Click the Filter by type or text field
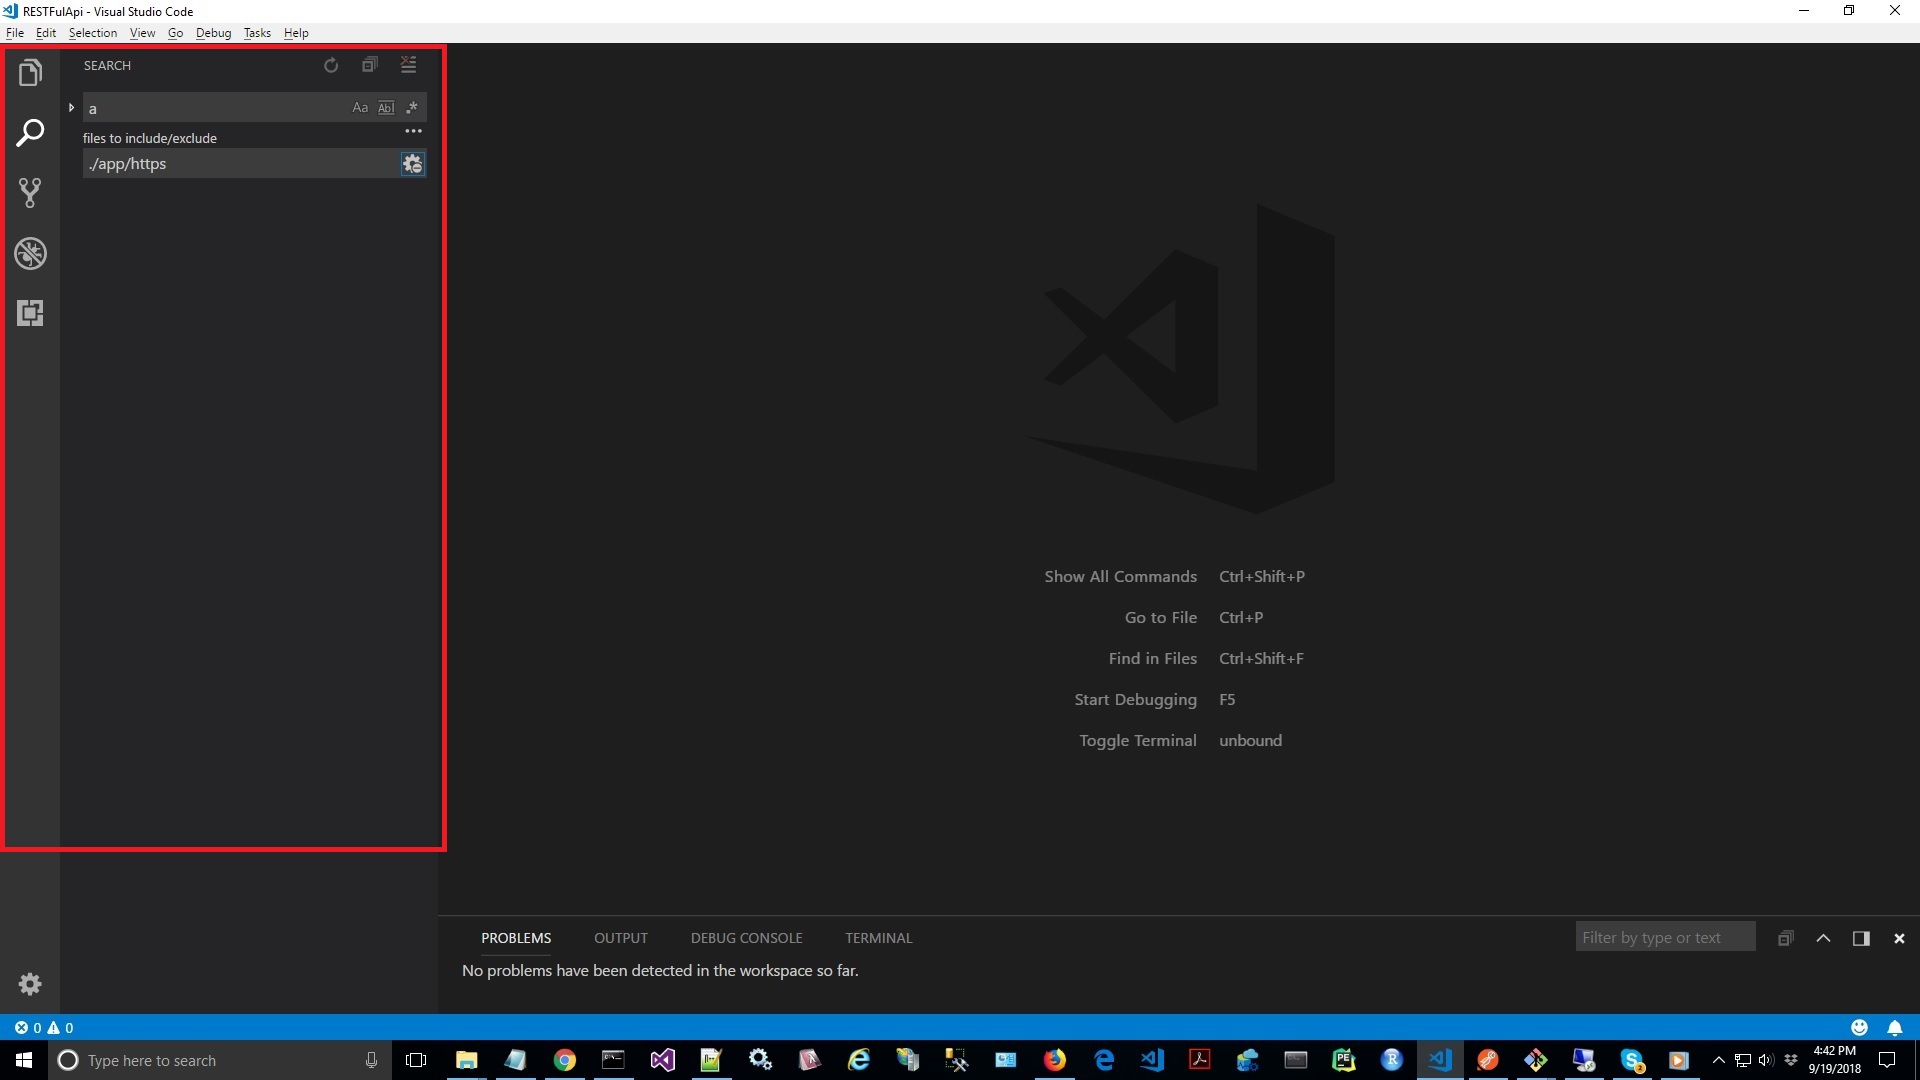 pyautogui.click(x=1666, y=937)
